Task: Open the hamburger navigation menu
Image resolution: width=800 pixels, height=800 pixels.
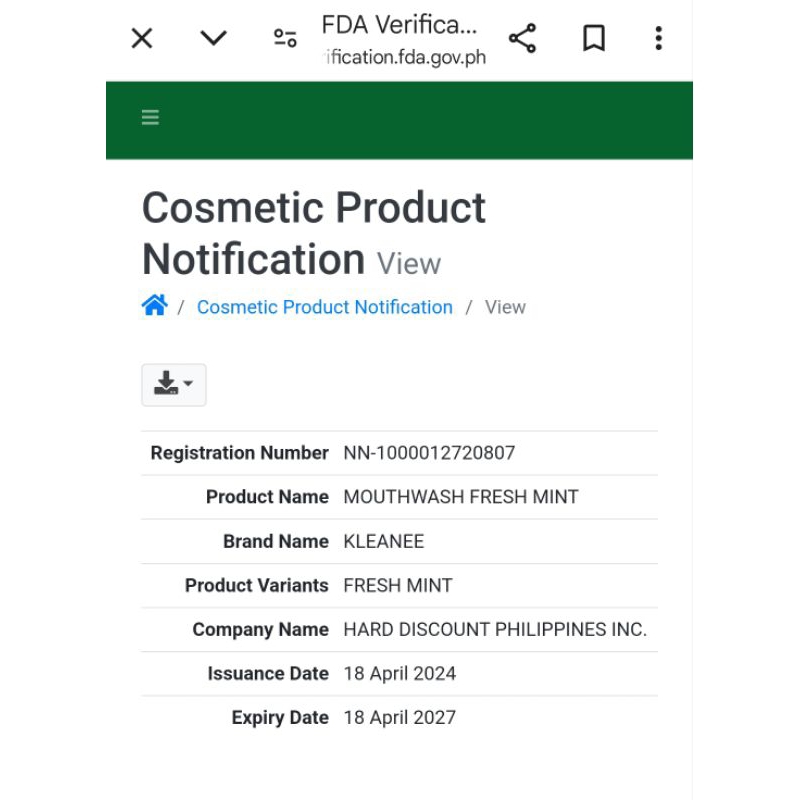Action: coord(150,118)
